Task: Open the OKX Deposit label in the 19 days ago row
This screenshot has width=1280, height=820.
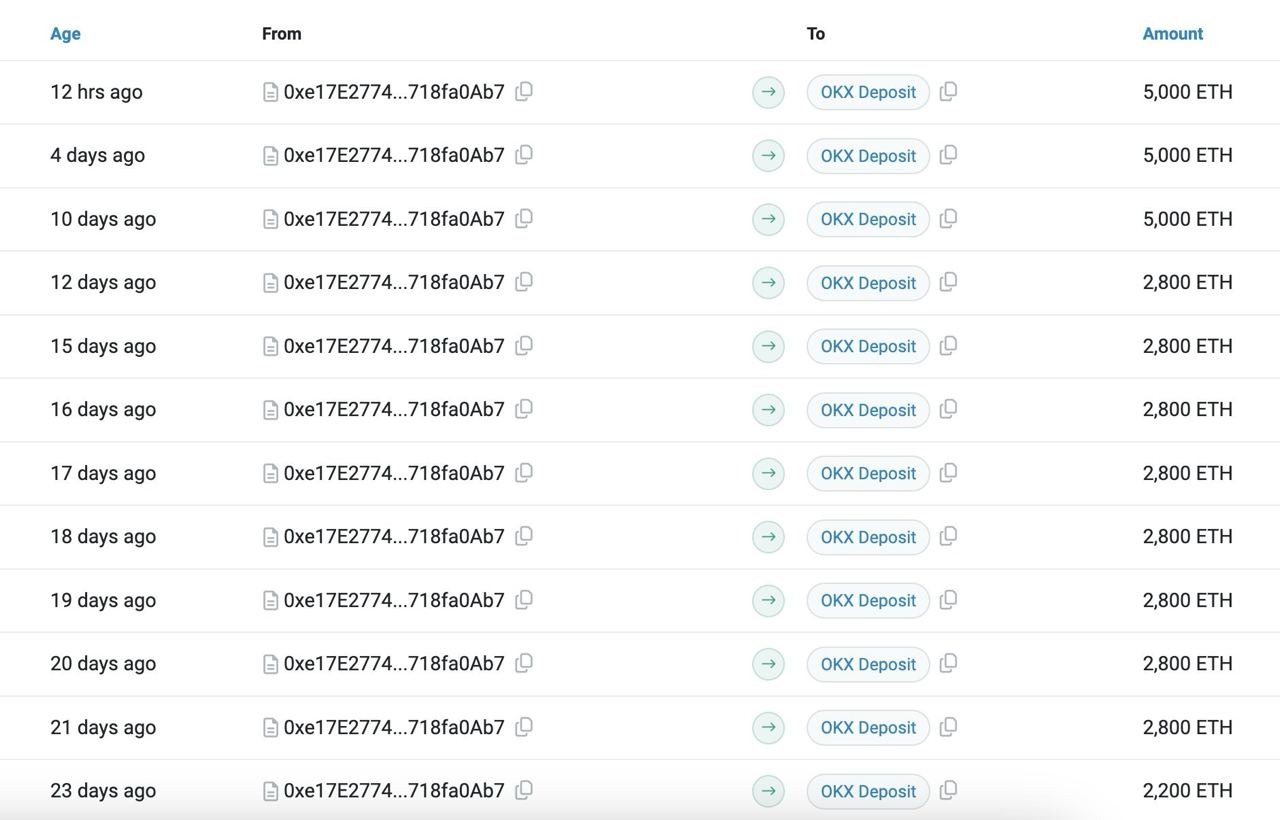Action: click(868, 600)
